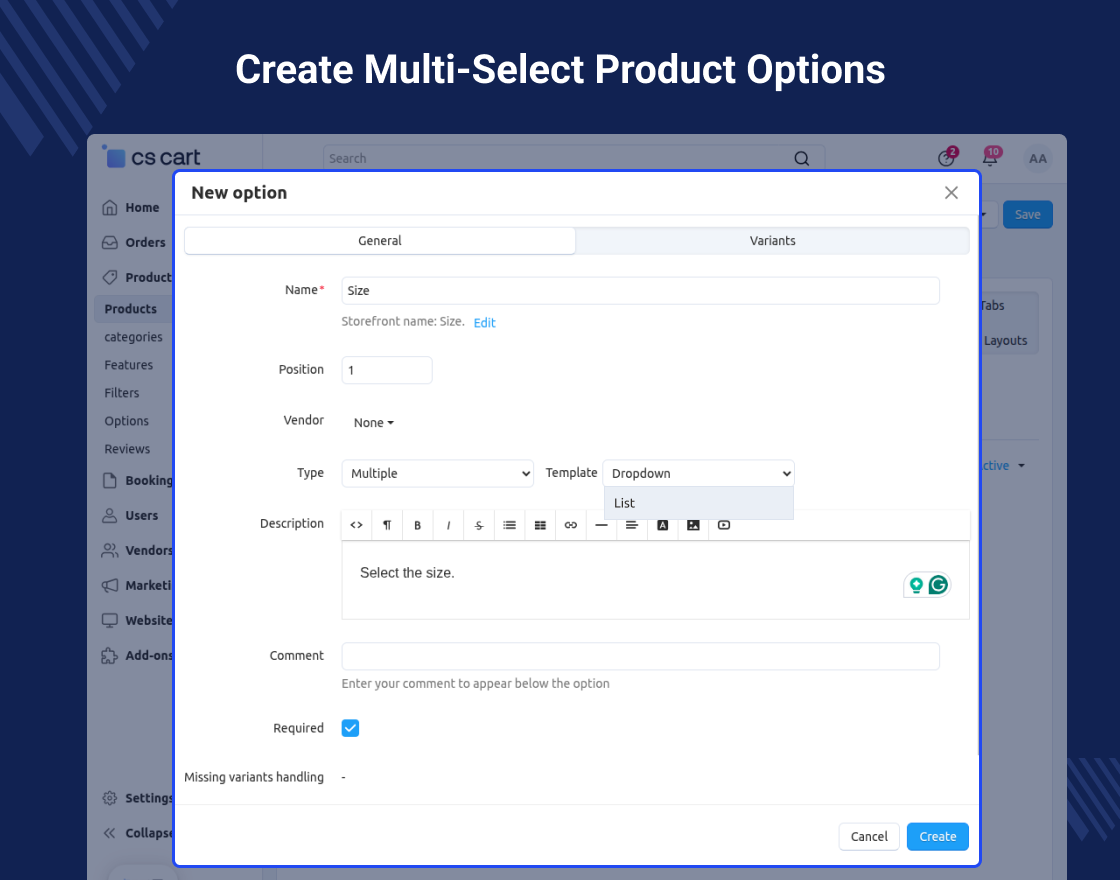This screenshot has height=880, width=1120.
Task: Apply bold formatting in description editor
Action: point(417,525)
